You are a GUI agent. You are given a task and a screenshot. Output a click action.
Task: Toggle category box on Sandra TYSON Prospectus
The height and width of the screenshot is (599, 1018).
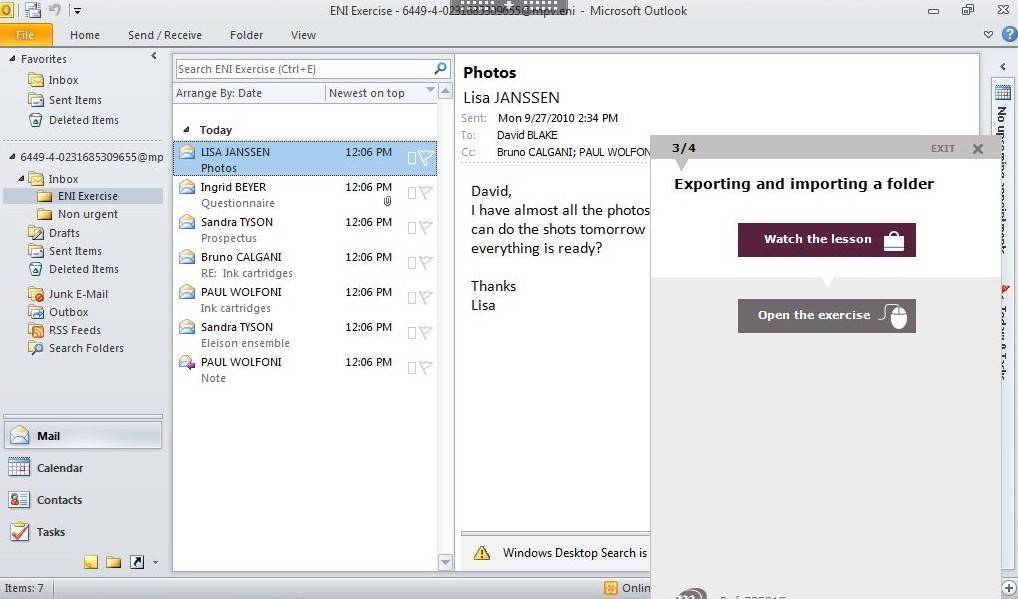pyautogui.click(x=411, y=228)
